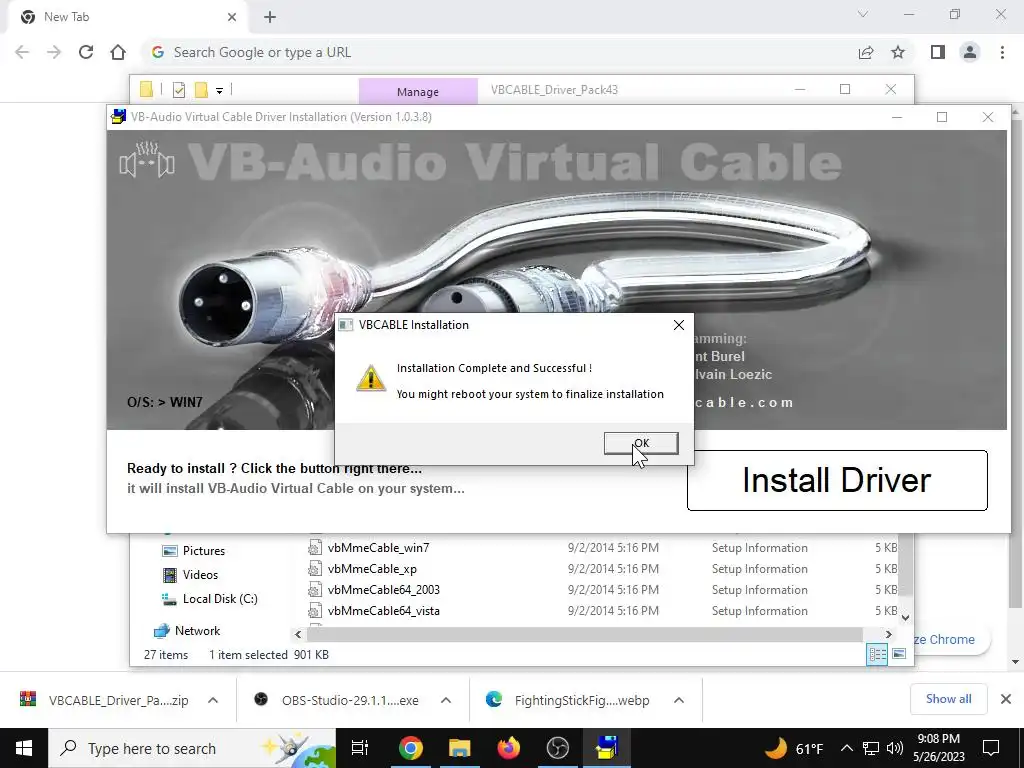Close the VBCABLE Installation message dialog
The image size is (1024, 768).
[679, 325]
